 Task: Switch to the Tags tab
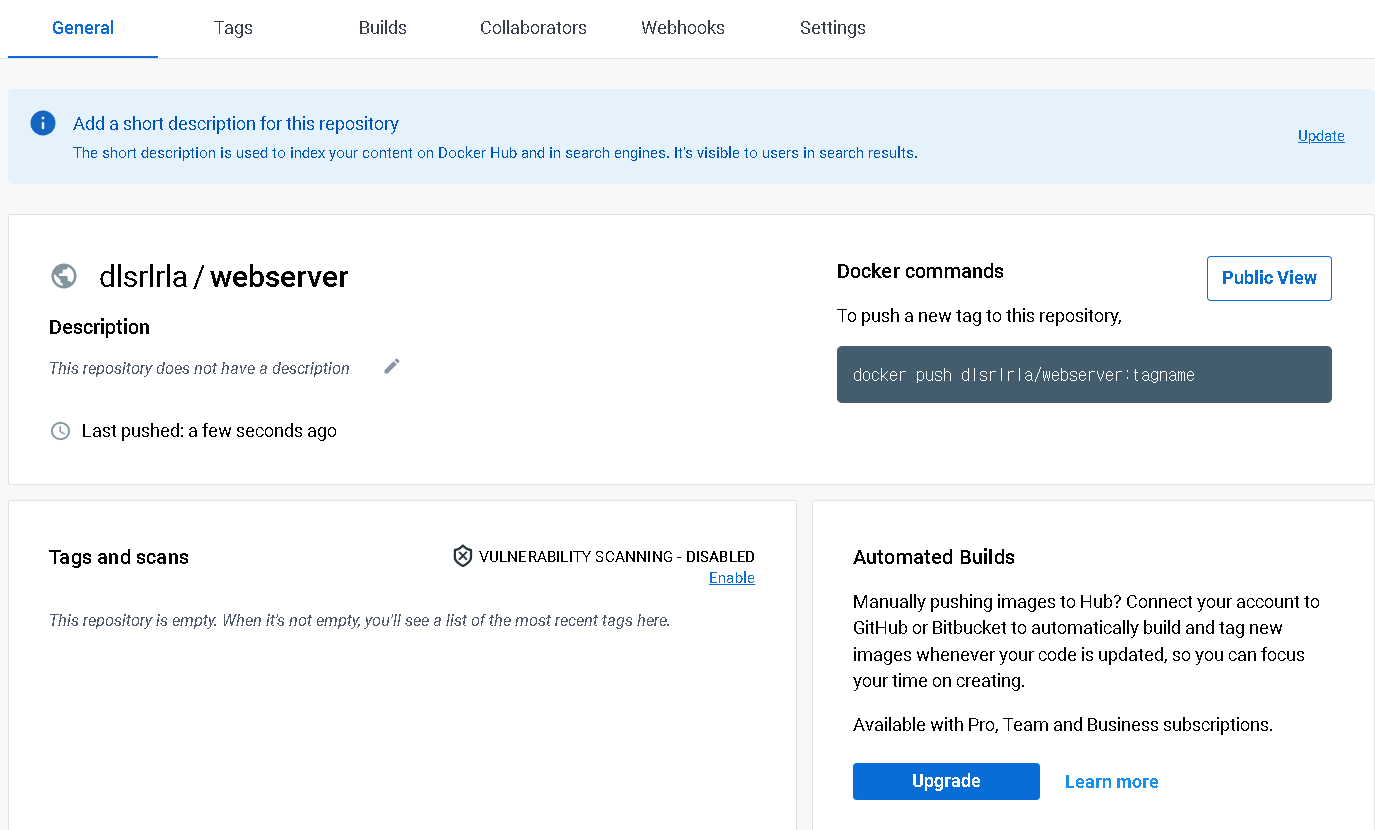(233, 28)
